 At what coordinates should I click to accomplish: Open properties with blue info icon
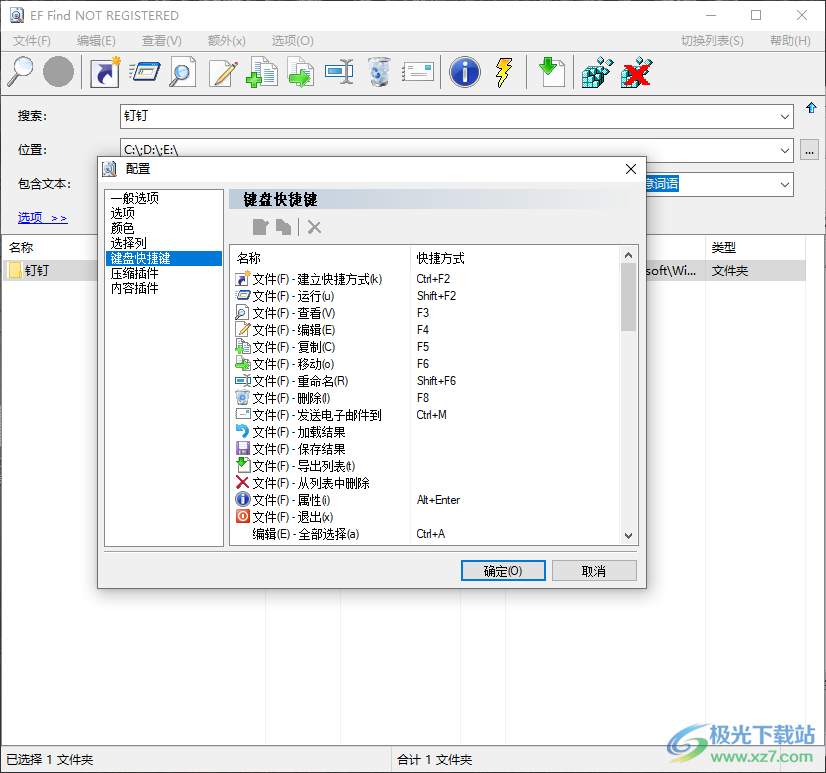click(465, 72)
